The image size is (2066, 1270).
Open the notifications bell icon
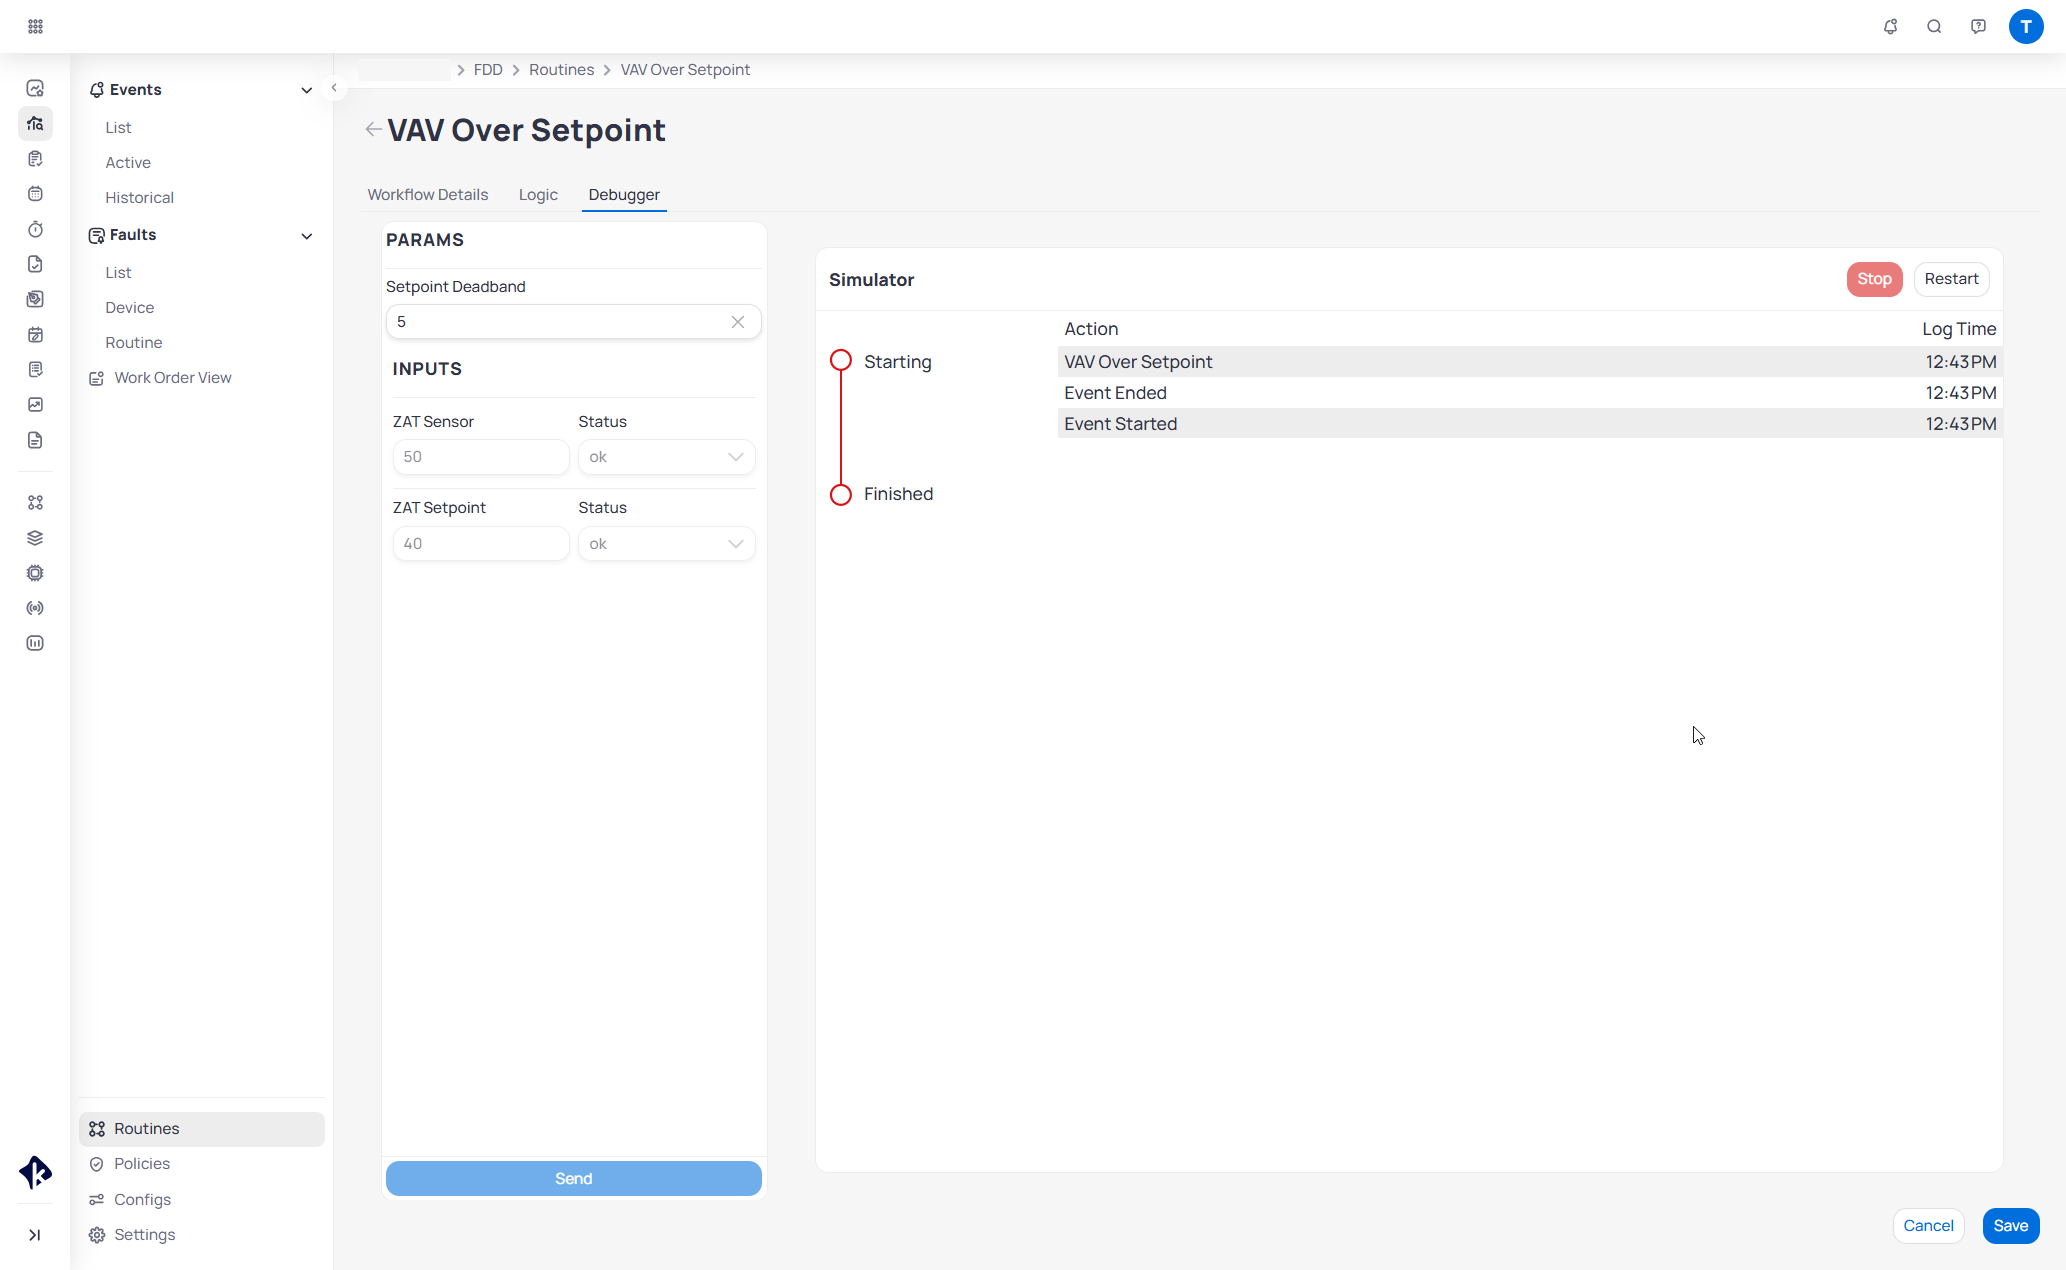(1890, 26)
